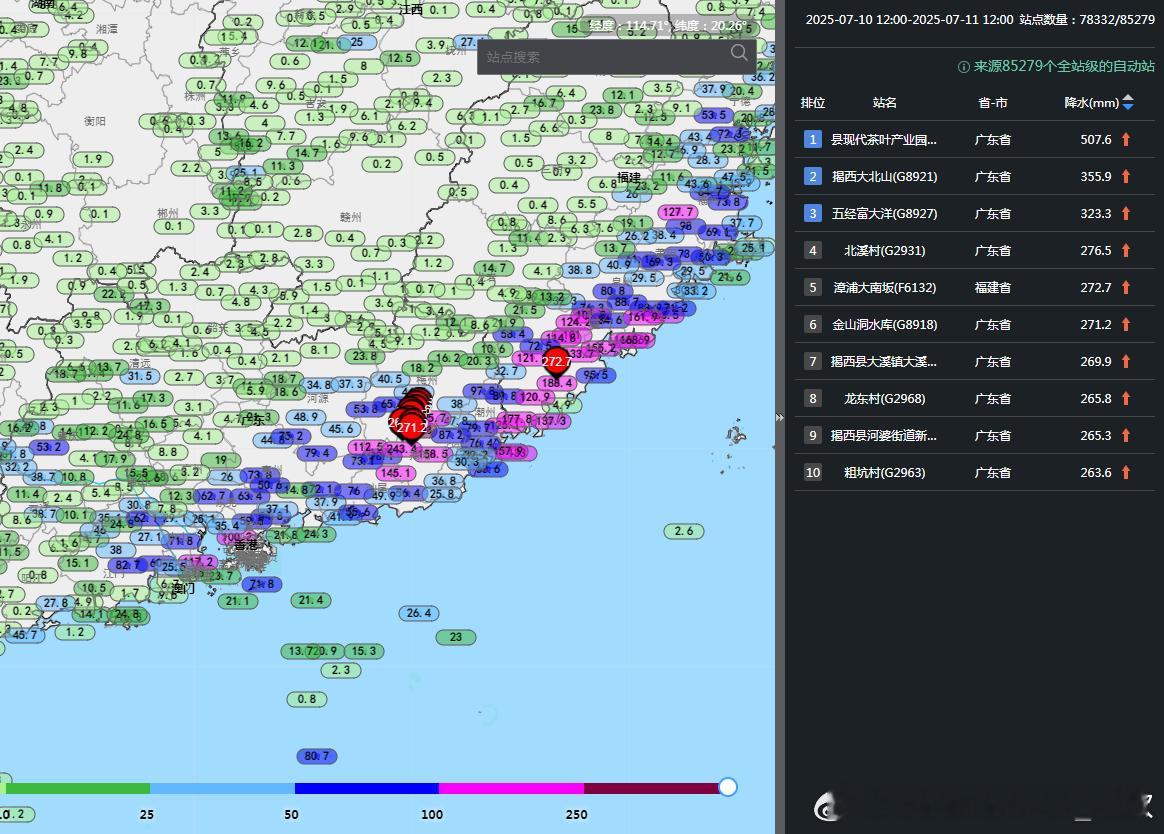Click the blue rank badge number 1

(x=813, y=140)
